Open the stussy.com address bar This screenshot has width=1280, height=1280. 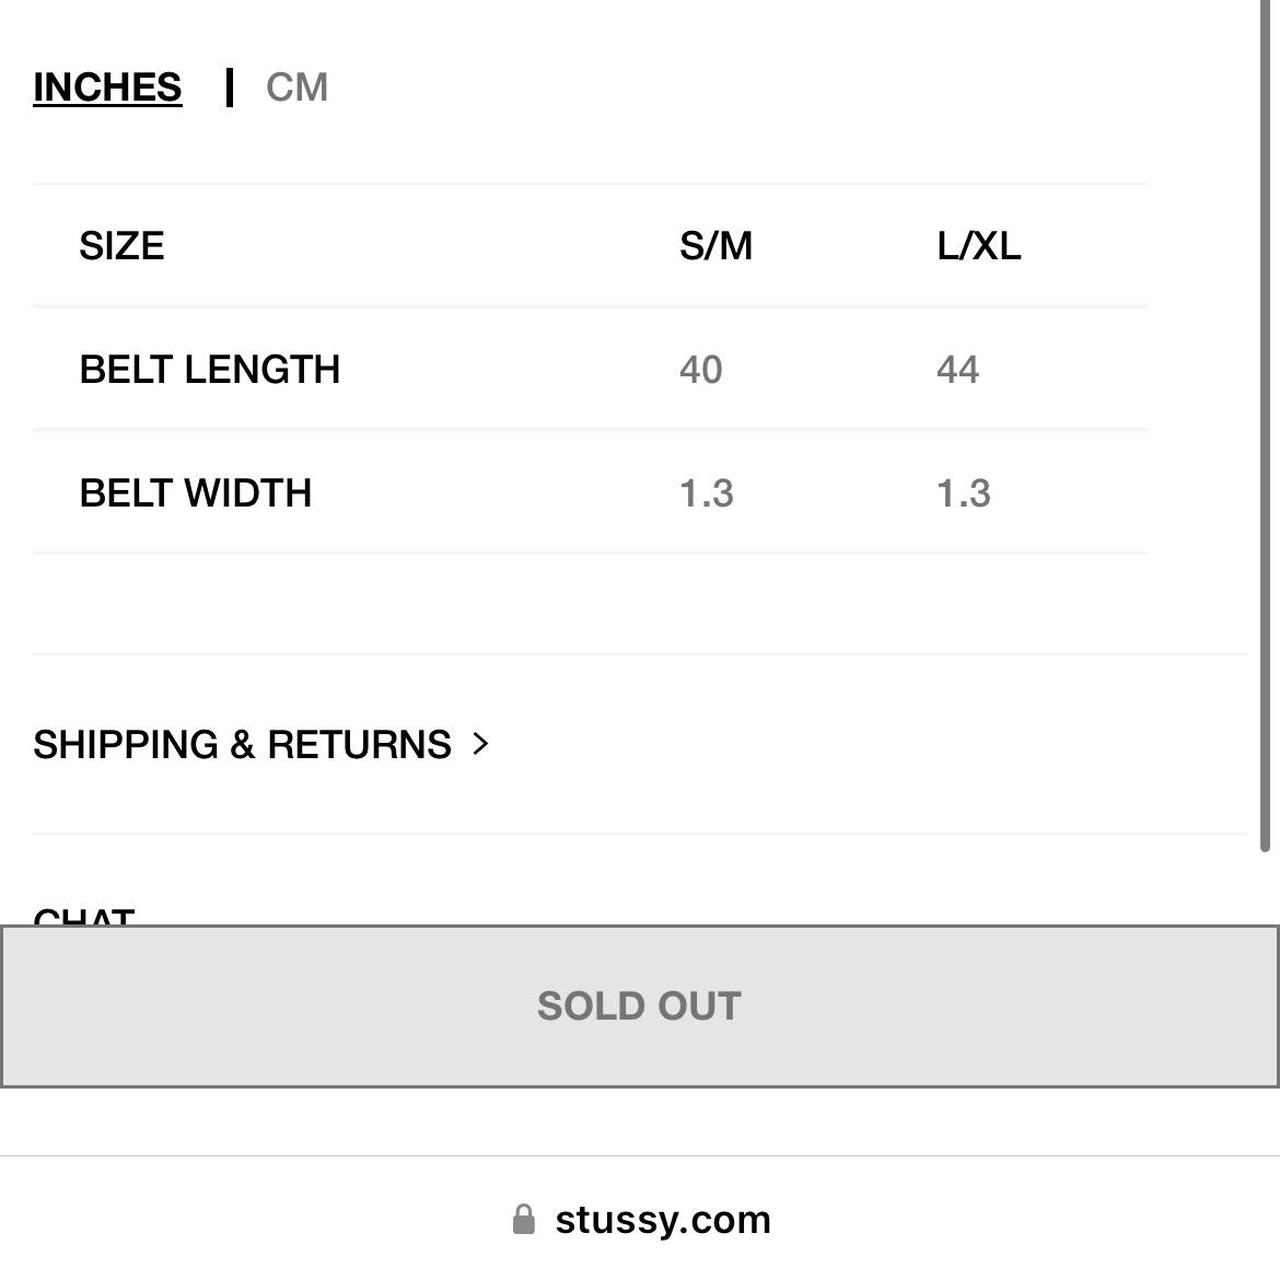[640, 1219]
